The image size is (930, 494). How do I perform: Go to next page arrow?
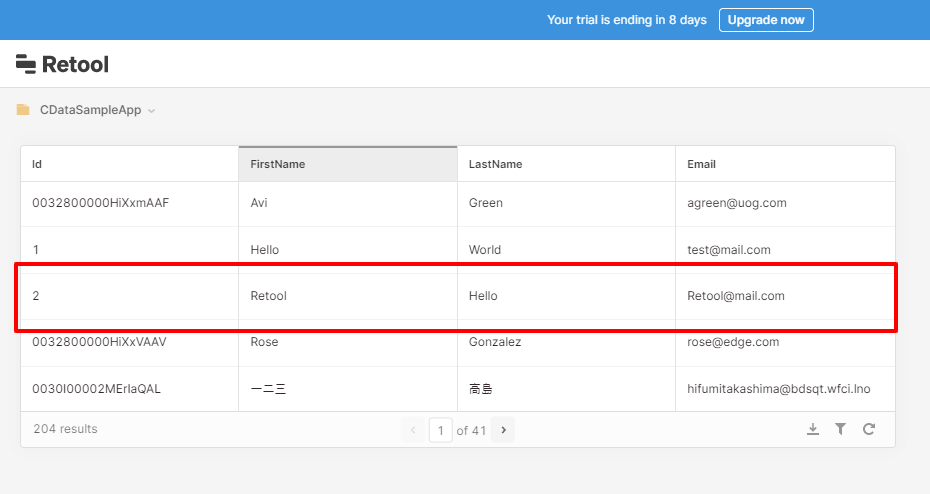pyautogui.click(x=504, y=430)
